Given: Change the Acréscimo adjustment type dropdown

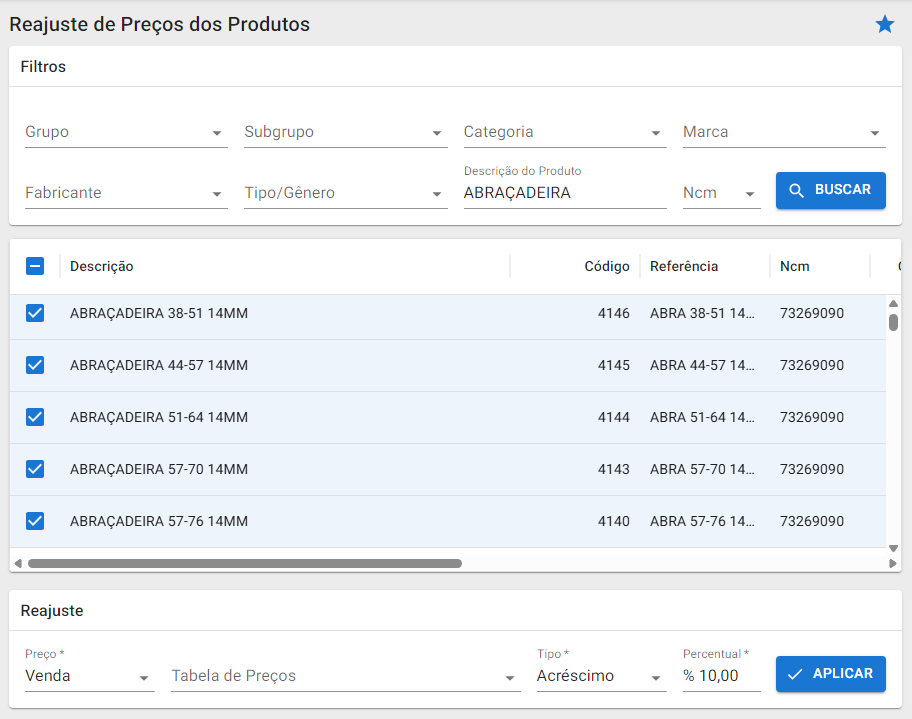Looking at the screenshot, I should (x=601, y=677).
